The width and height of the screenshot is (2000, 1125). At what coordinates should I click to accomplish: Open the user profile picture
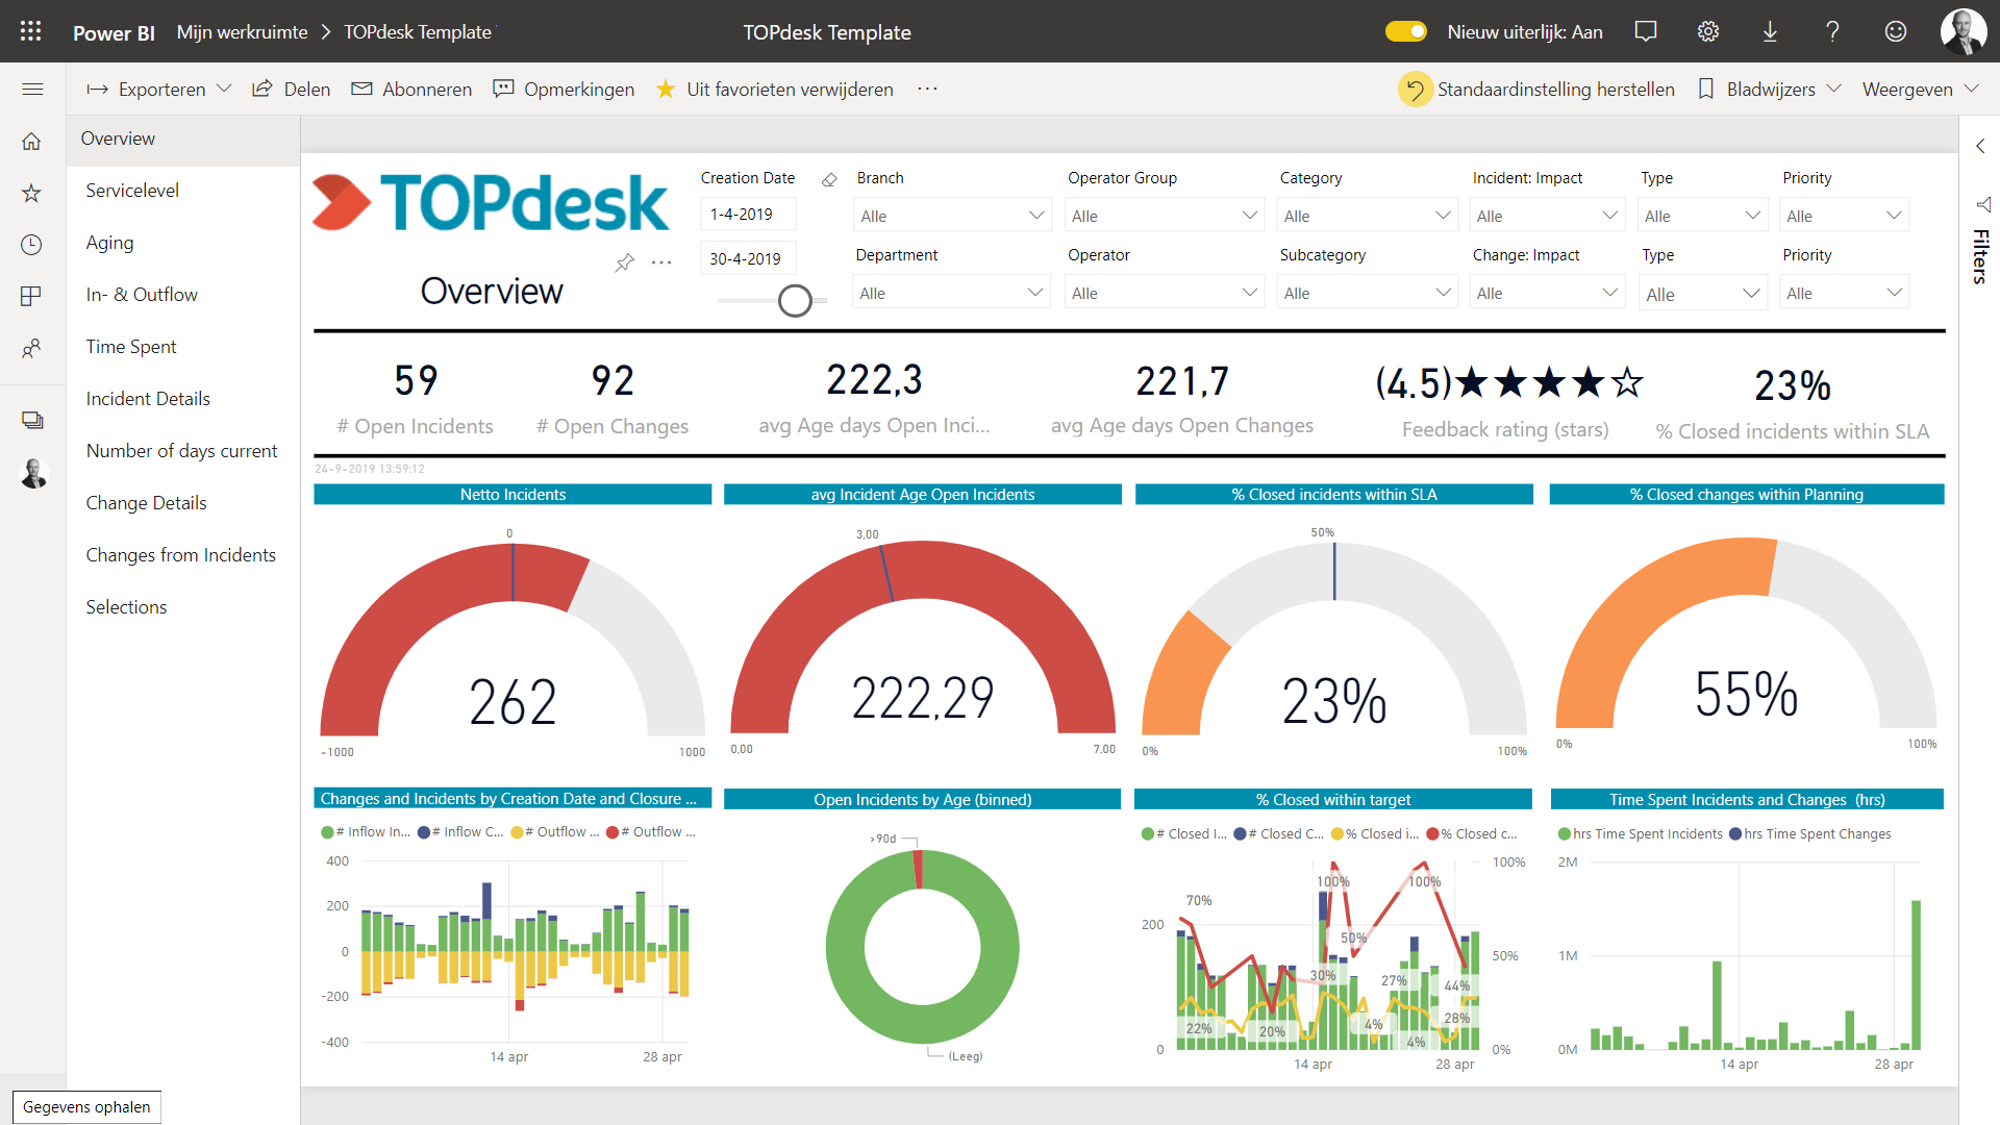point(1962,31)
